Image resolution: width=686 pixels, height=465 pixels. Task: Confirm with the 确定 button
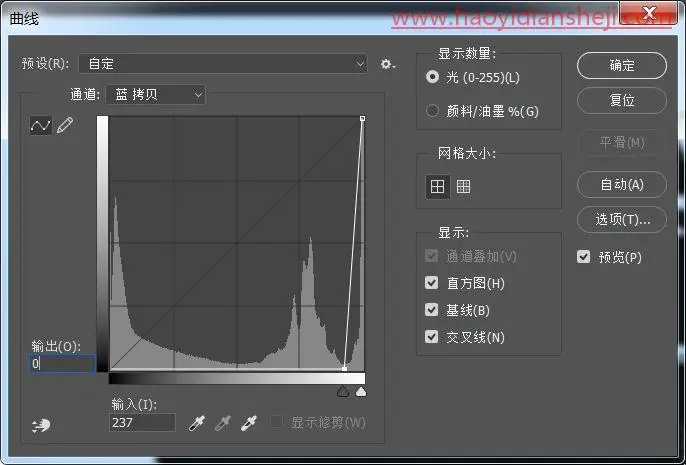coord(622,66)
